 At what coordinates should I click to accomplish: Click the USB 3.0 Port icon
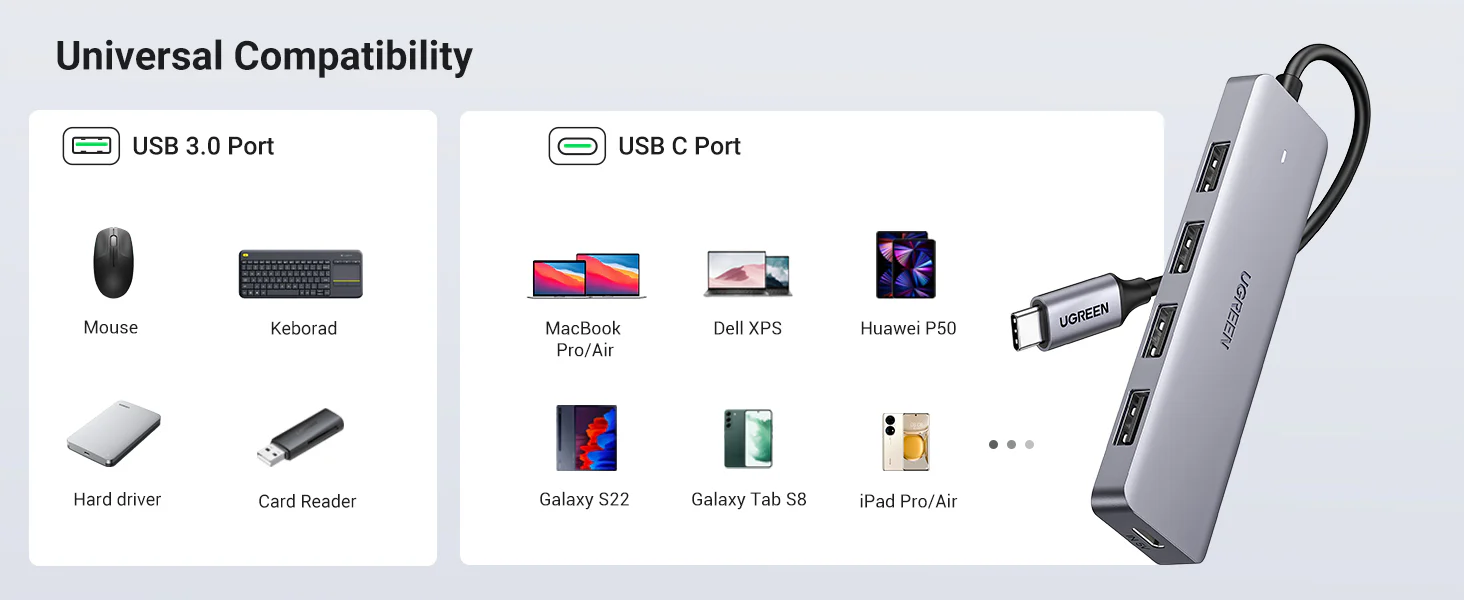click(x=91, y=146)
